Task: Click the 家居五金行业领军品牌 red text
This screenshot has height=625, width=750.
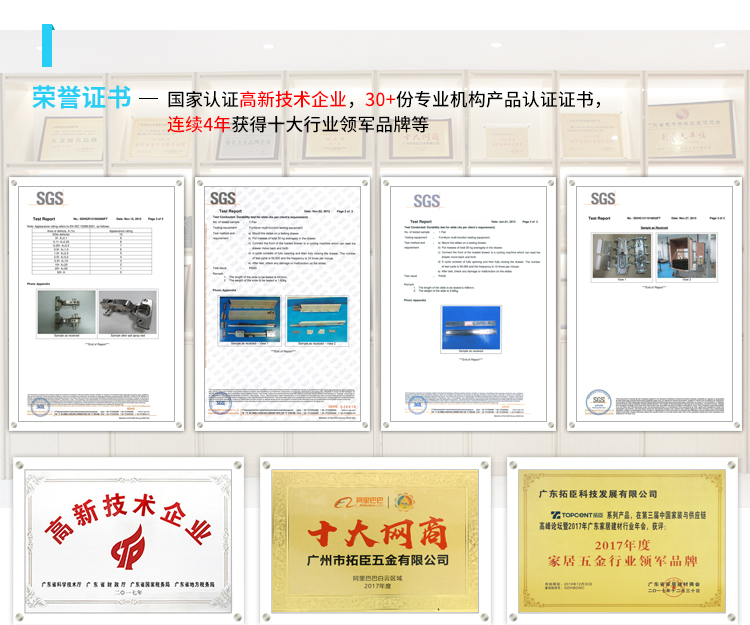Action: 622,561
